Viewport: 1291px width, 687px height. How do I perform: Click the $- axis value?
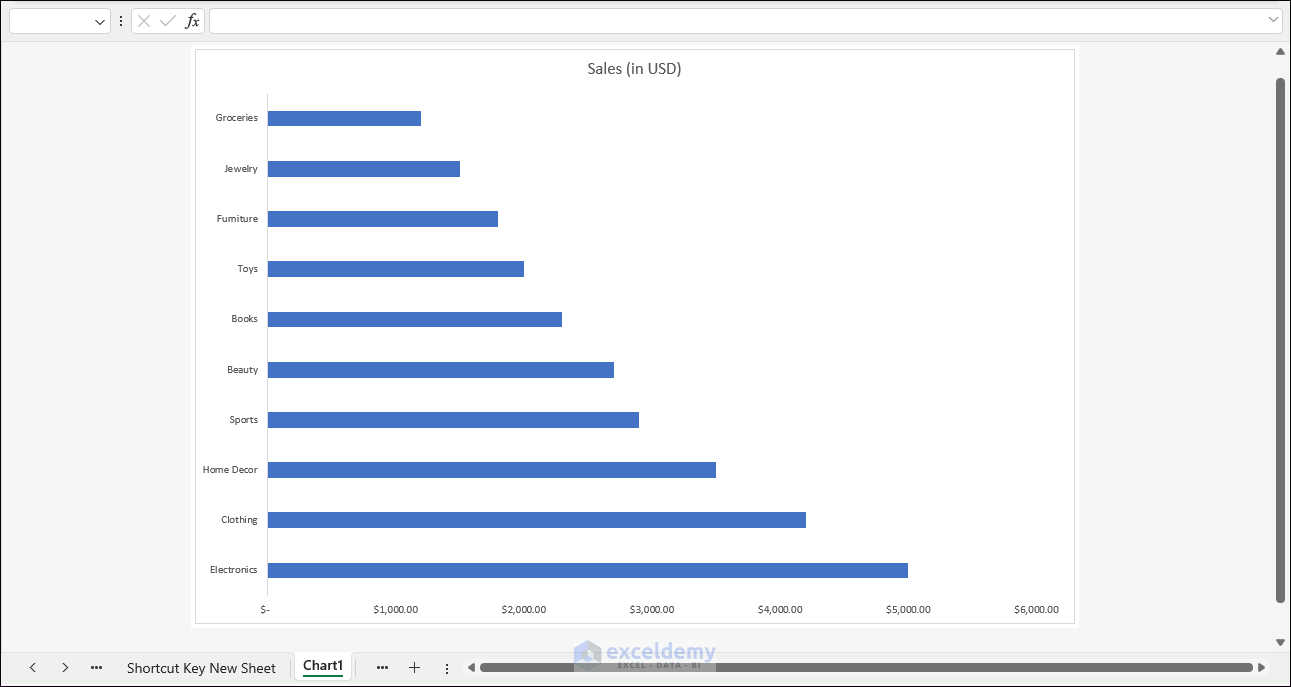tap(265, 609)
